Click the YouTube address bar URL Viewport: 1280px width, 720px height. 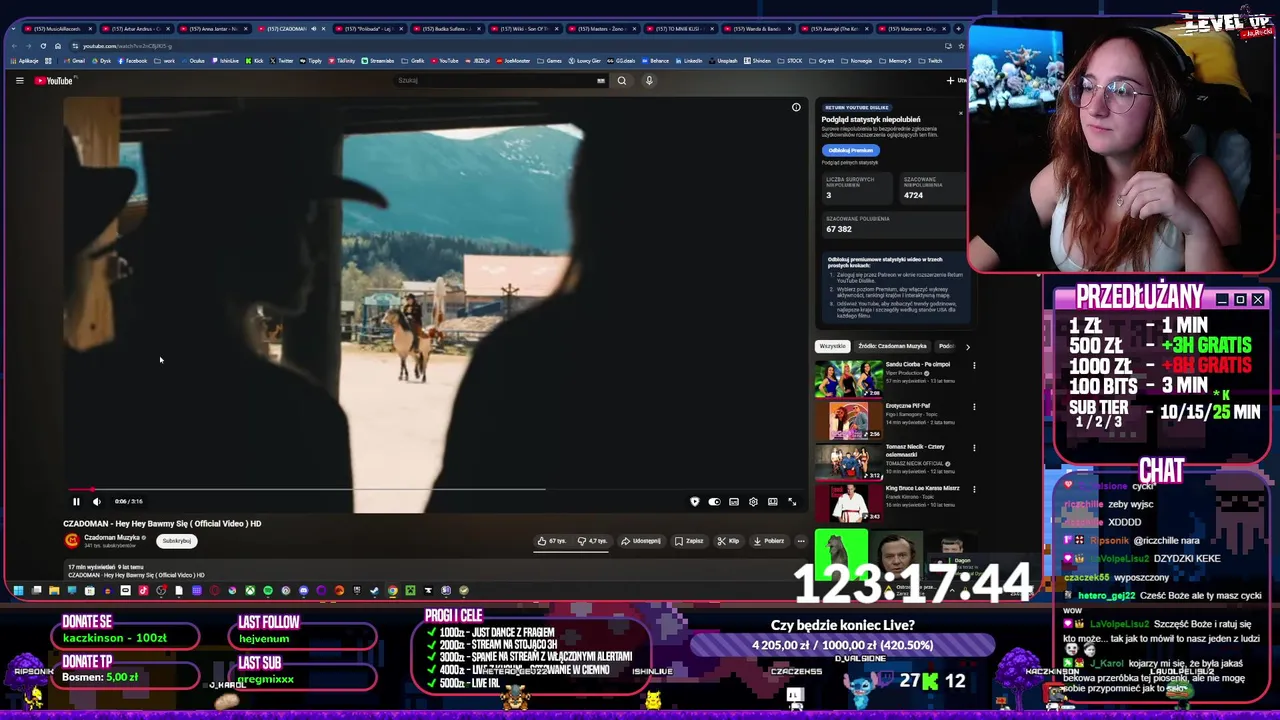click(127, 46)
